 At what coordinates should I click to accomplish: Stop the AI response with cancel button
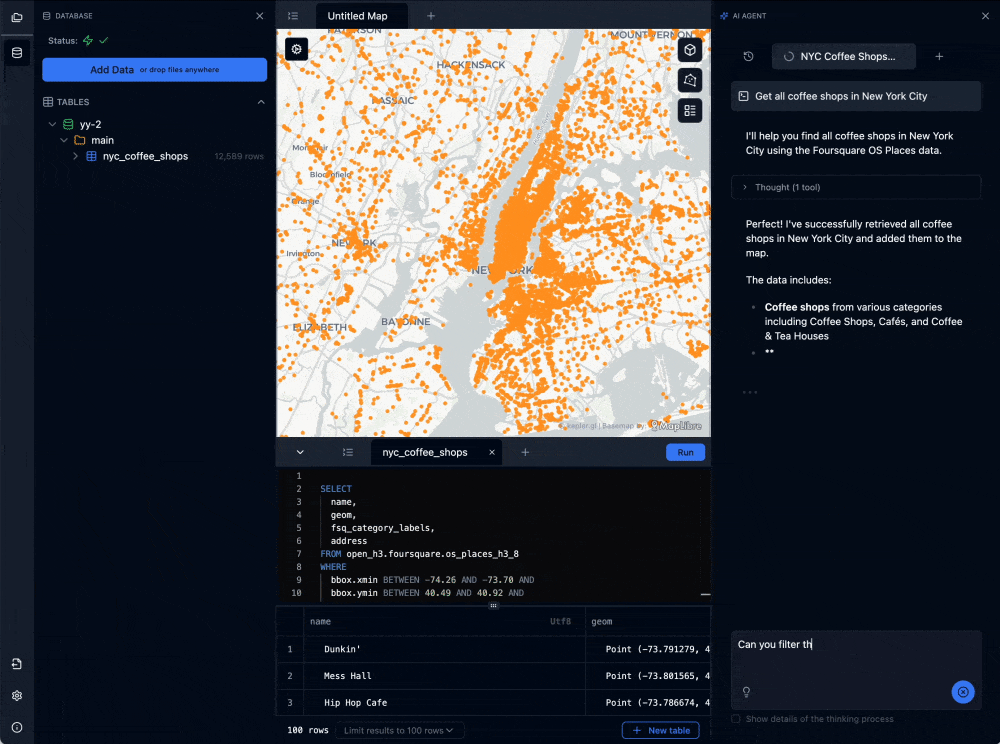click(x=963, y=692)
